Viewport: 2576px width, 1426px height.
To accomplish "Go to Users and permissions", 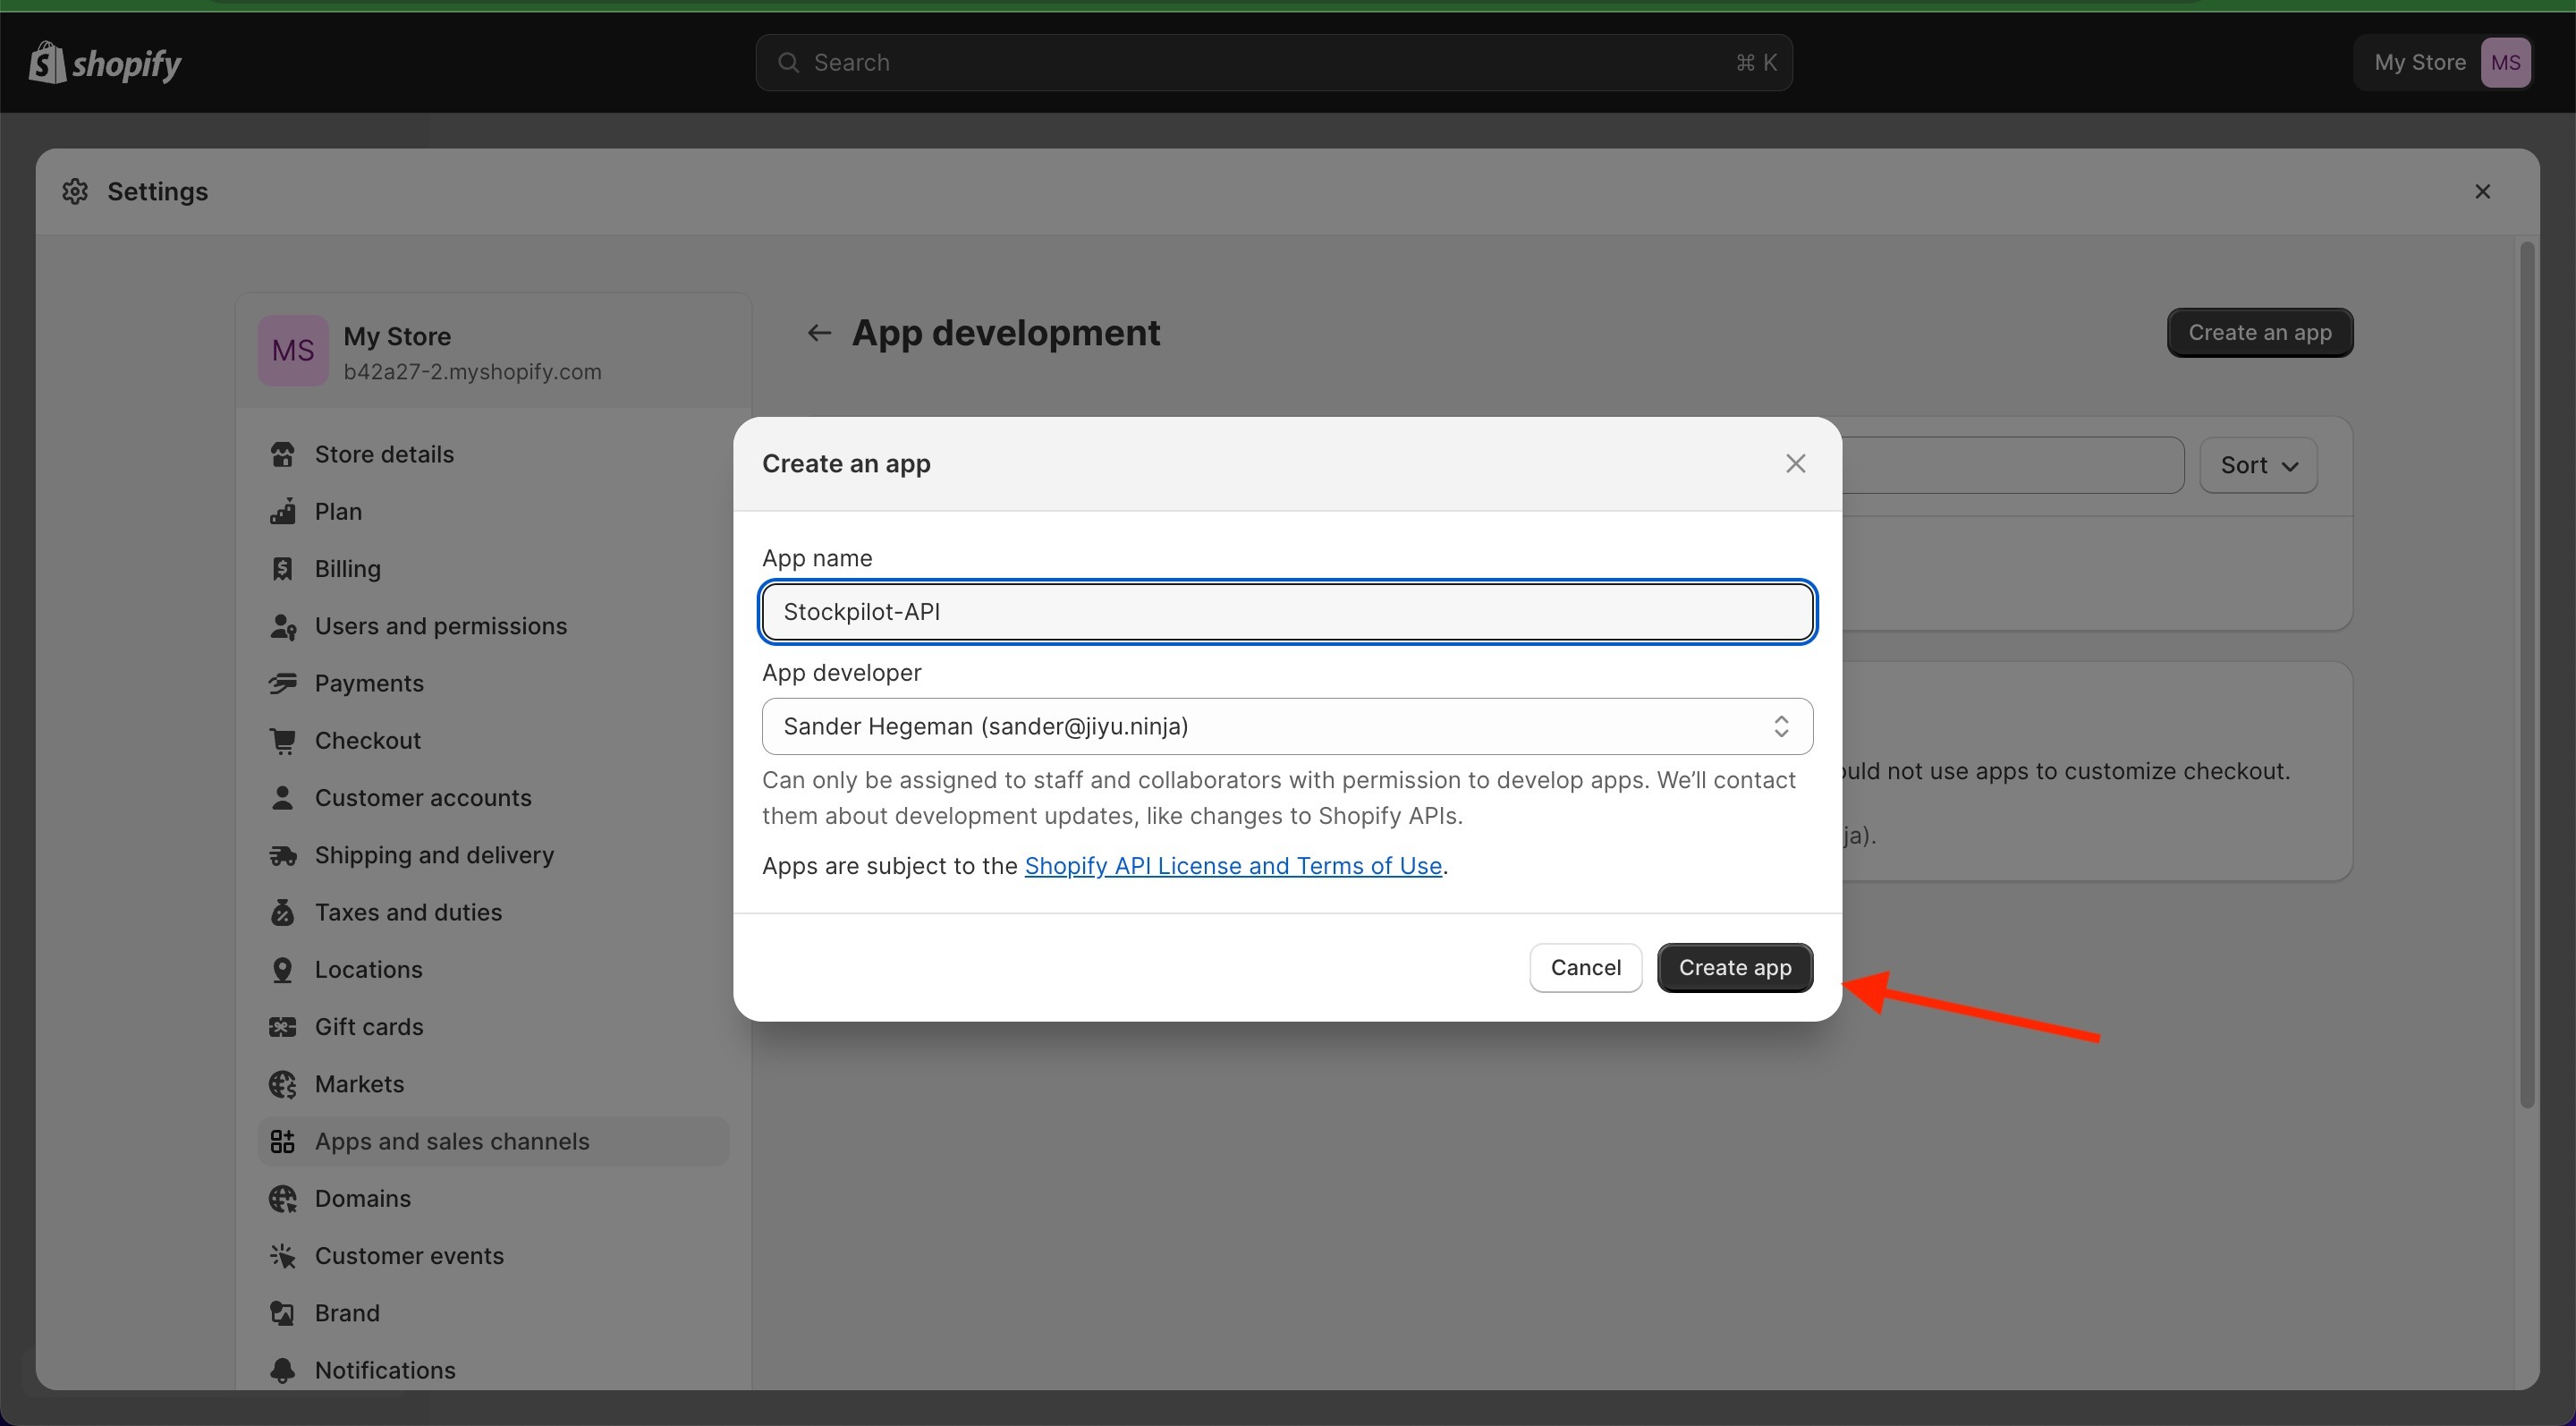I will tap(493, 626).
